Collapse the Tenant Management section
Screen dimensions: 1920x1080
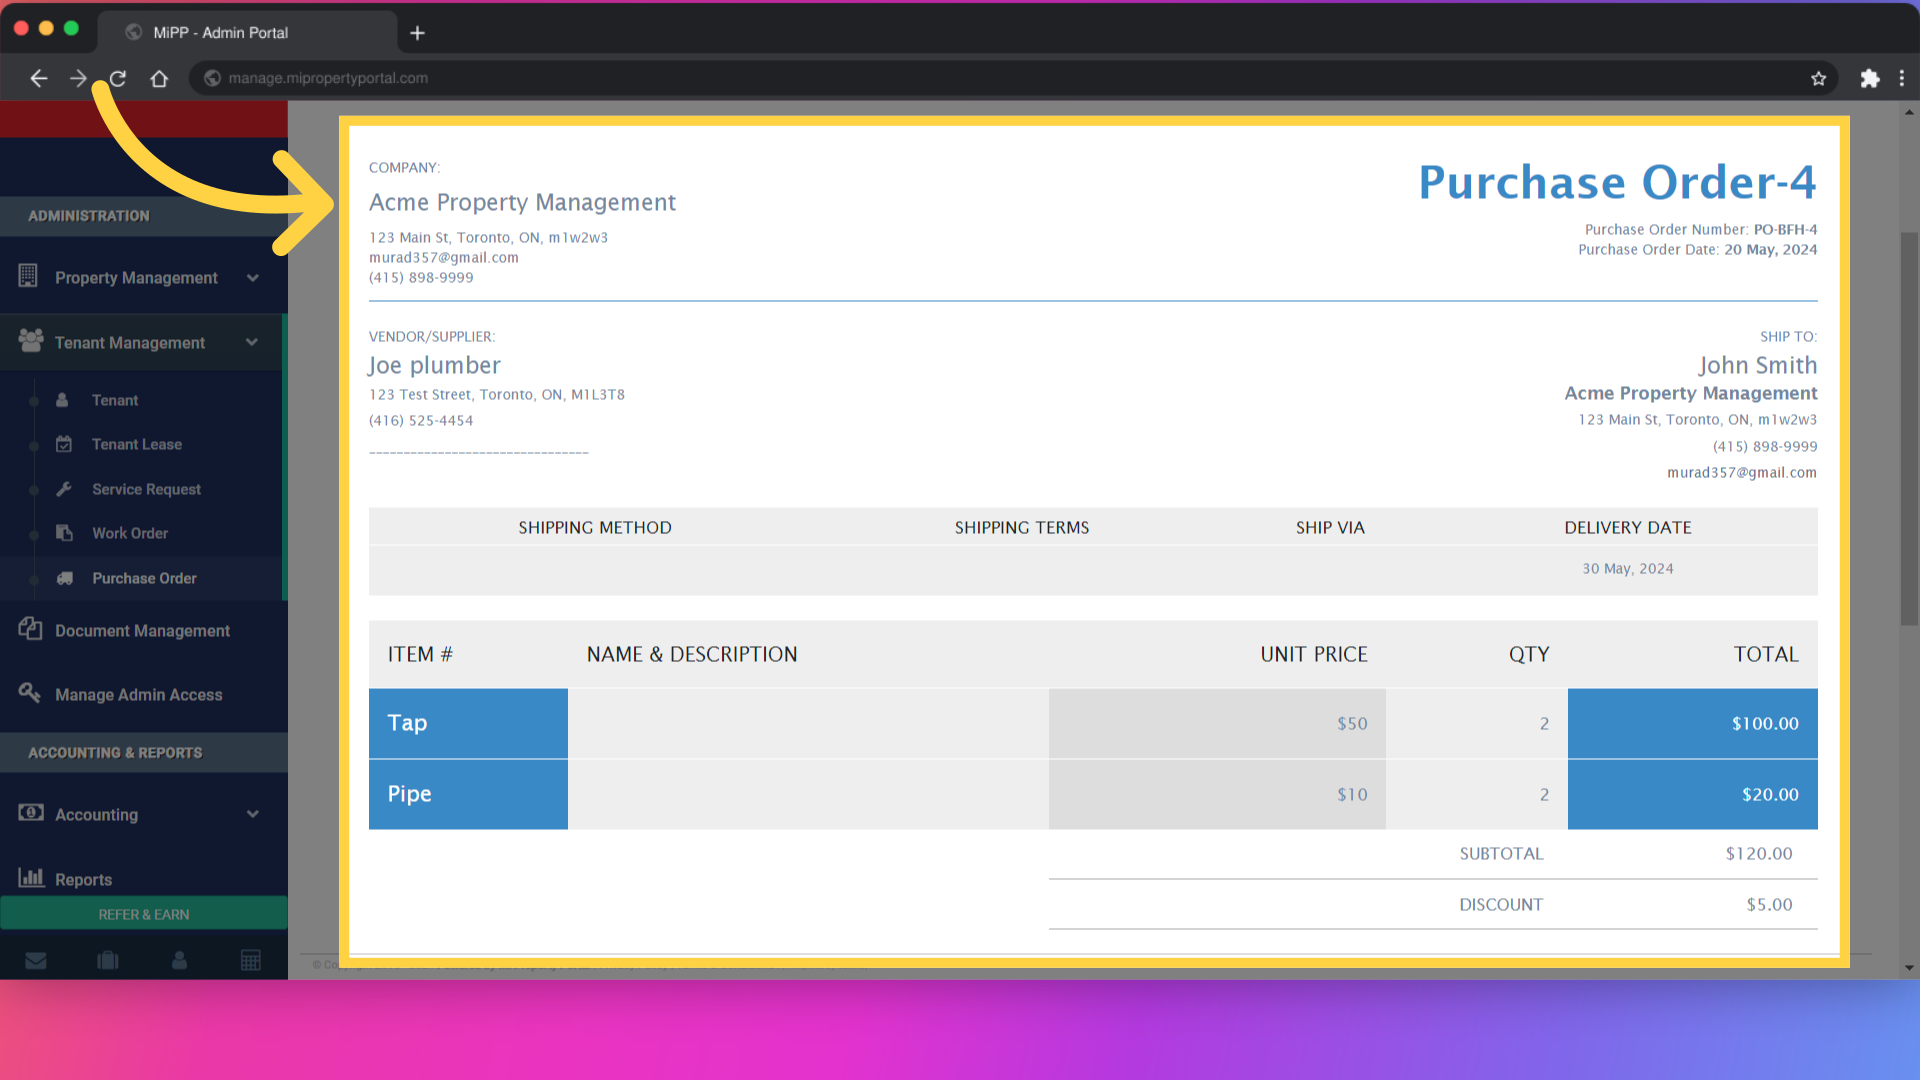click(252, 342)
